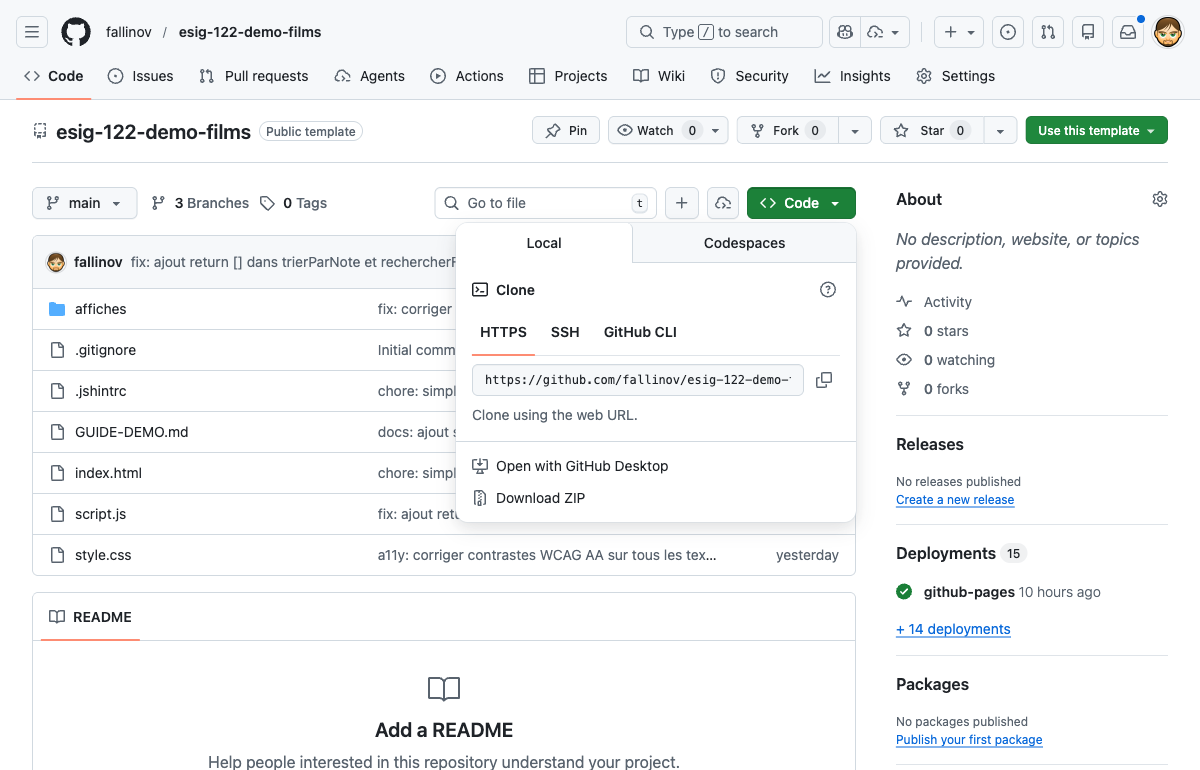Switch to the SSH clone tab
Viewport: 1200px width, 770px height.
click(x=565, y=331)
